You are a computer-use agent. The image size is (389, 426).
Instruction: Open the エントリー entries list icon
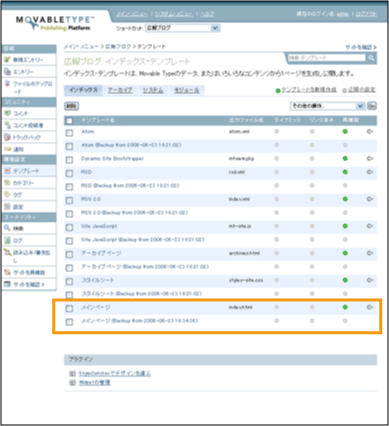click(x=7, y=72)
